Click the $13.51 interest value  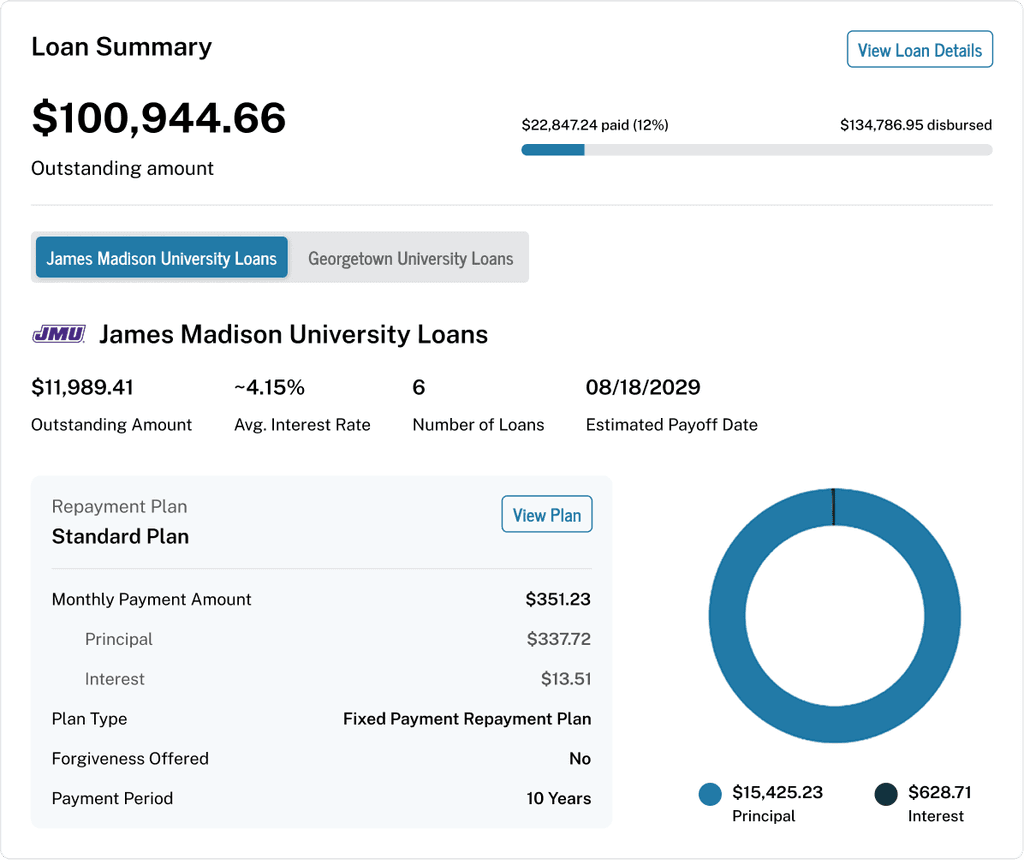(x=566, y=678)
